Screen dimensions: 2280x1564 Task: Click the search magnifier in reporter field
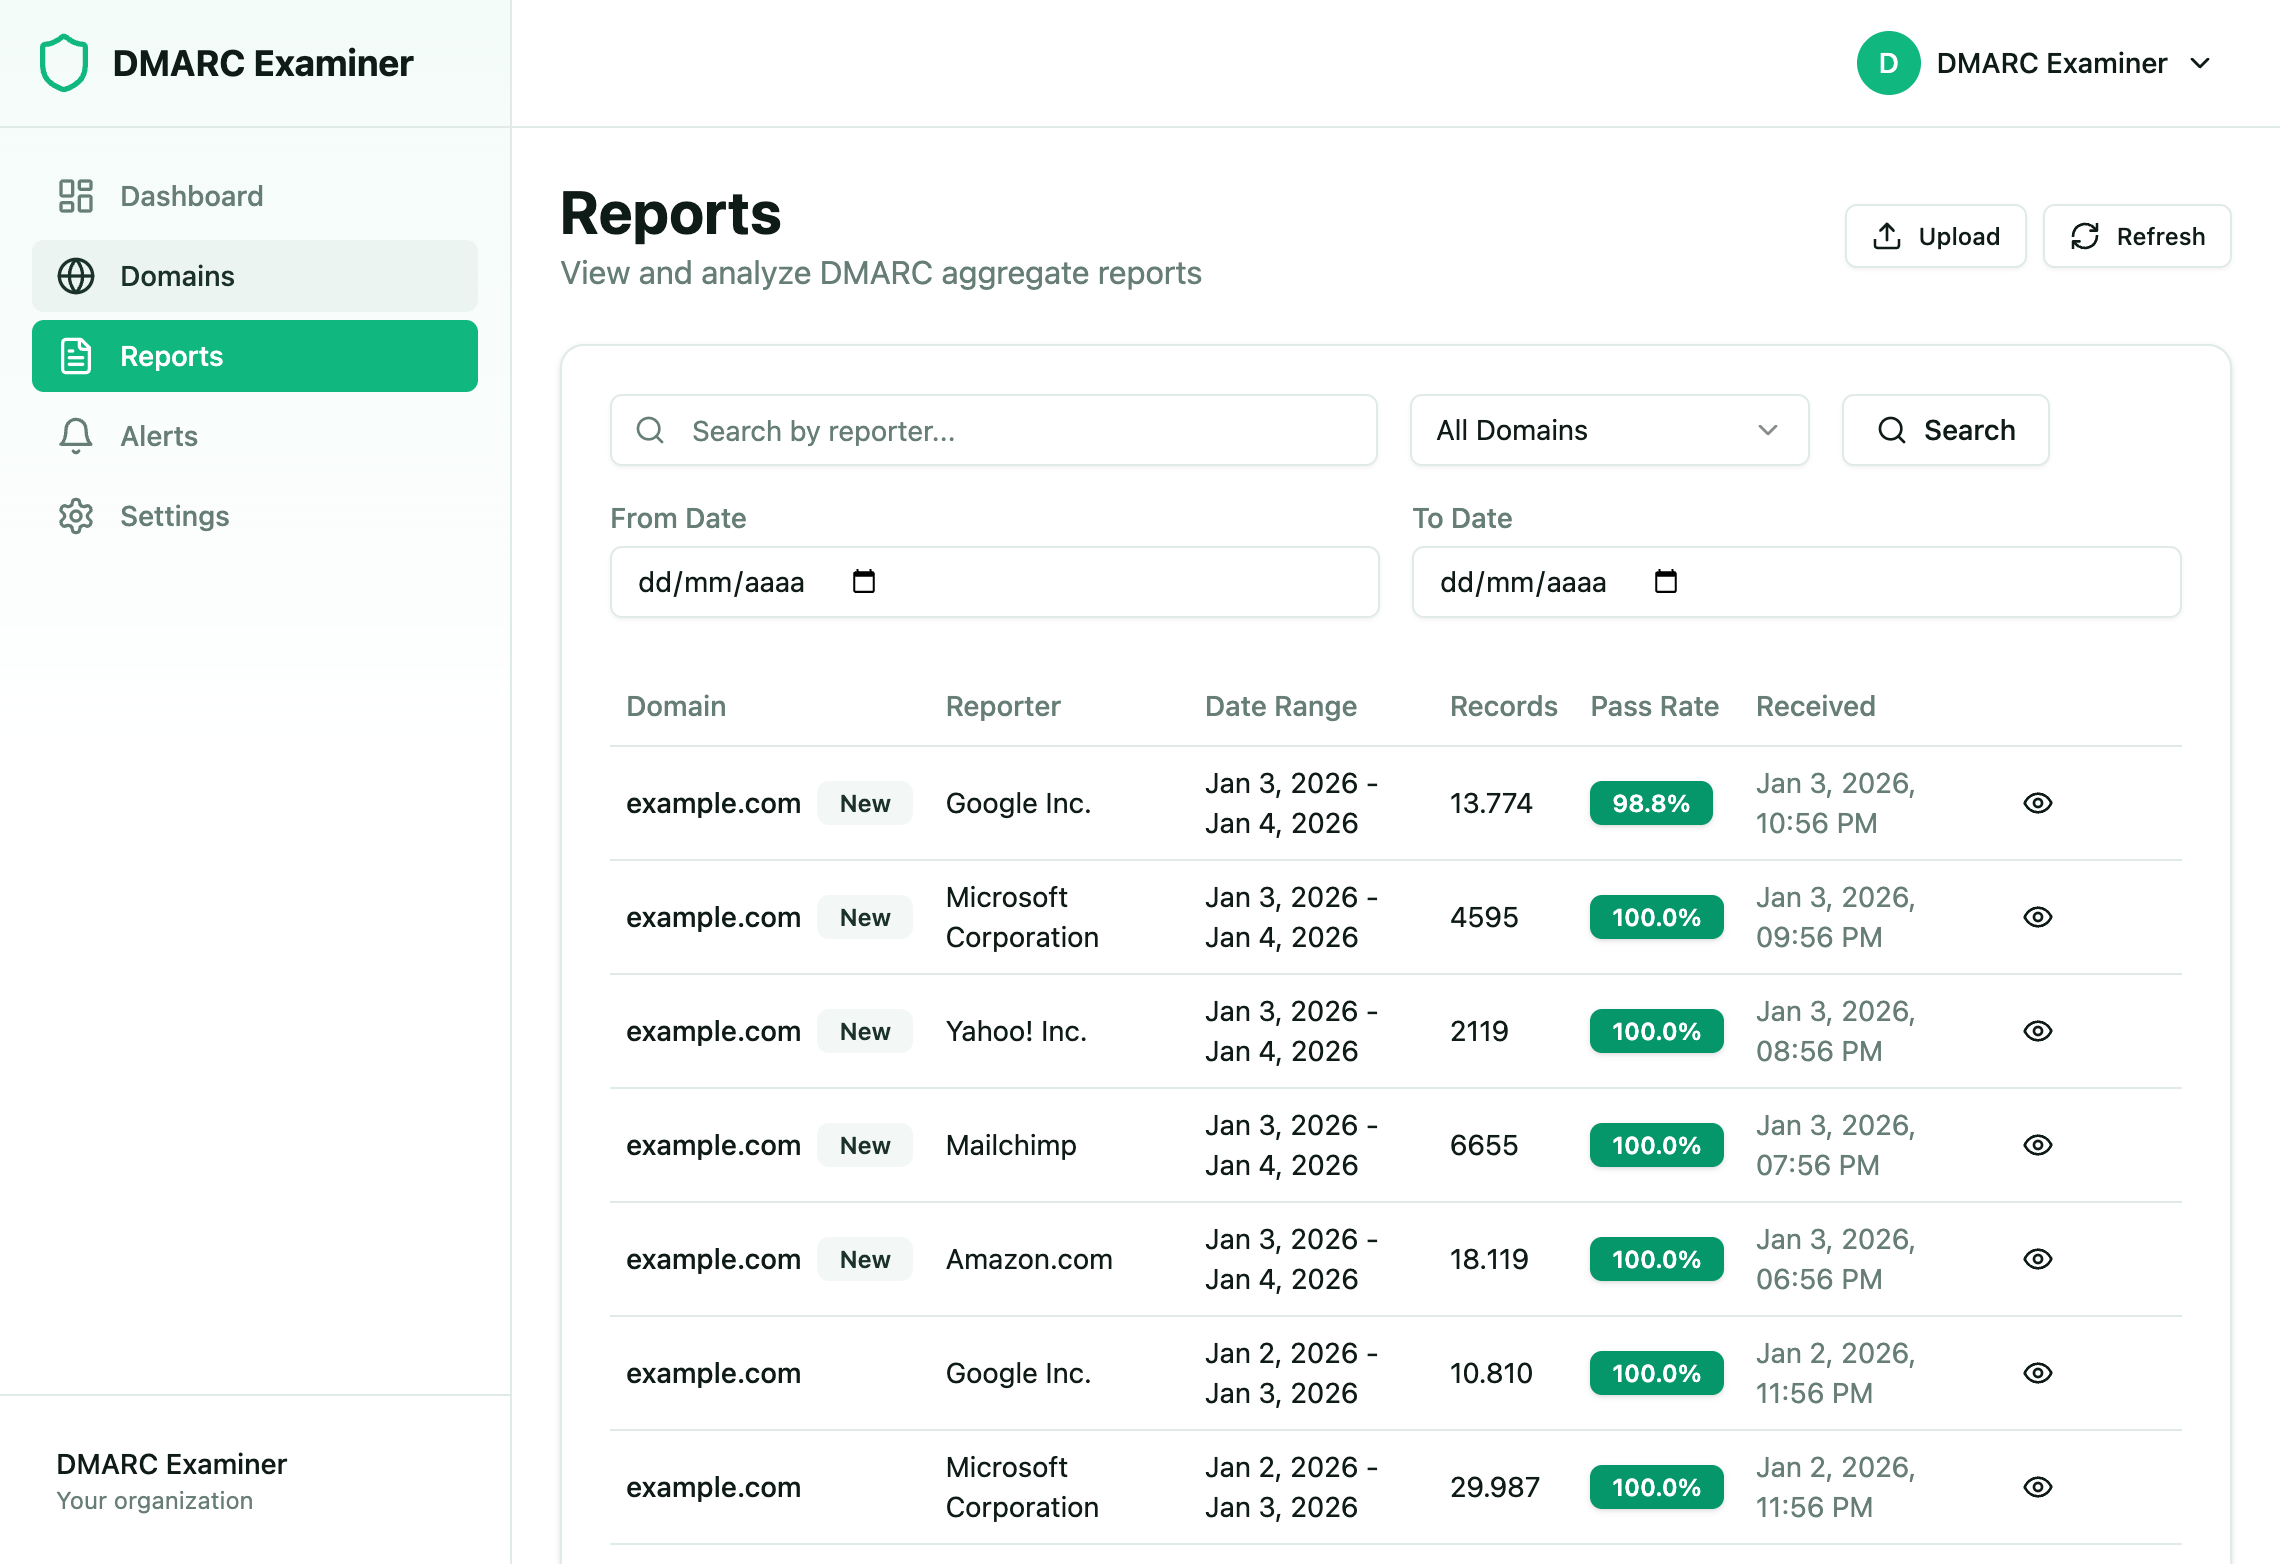pyautogui.click(x=650, y=430)
